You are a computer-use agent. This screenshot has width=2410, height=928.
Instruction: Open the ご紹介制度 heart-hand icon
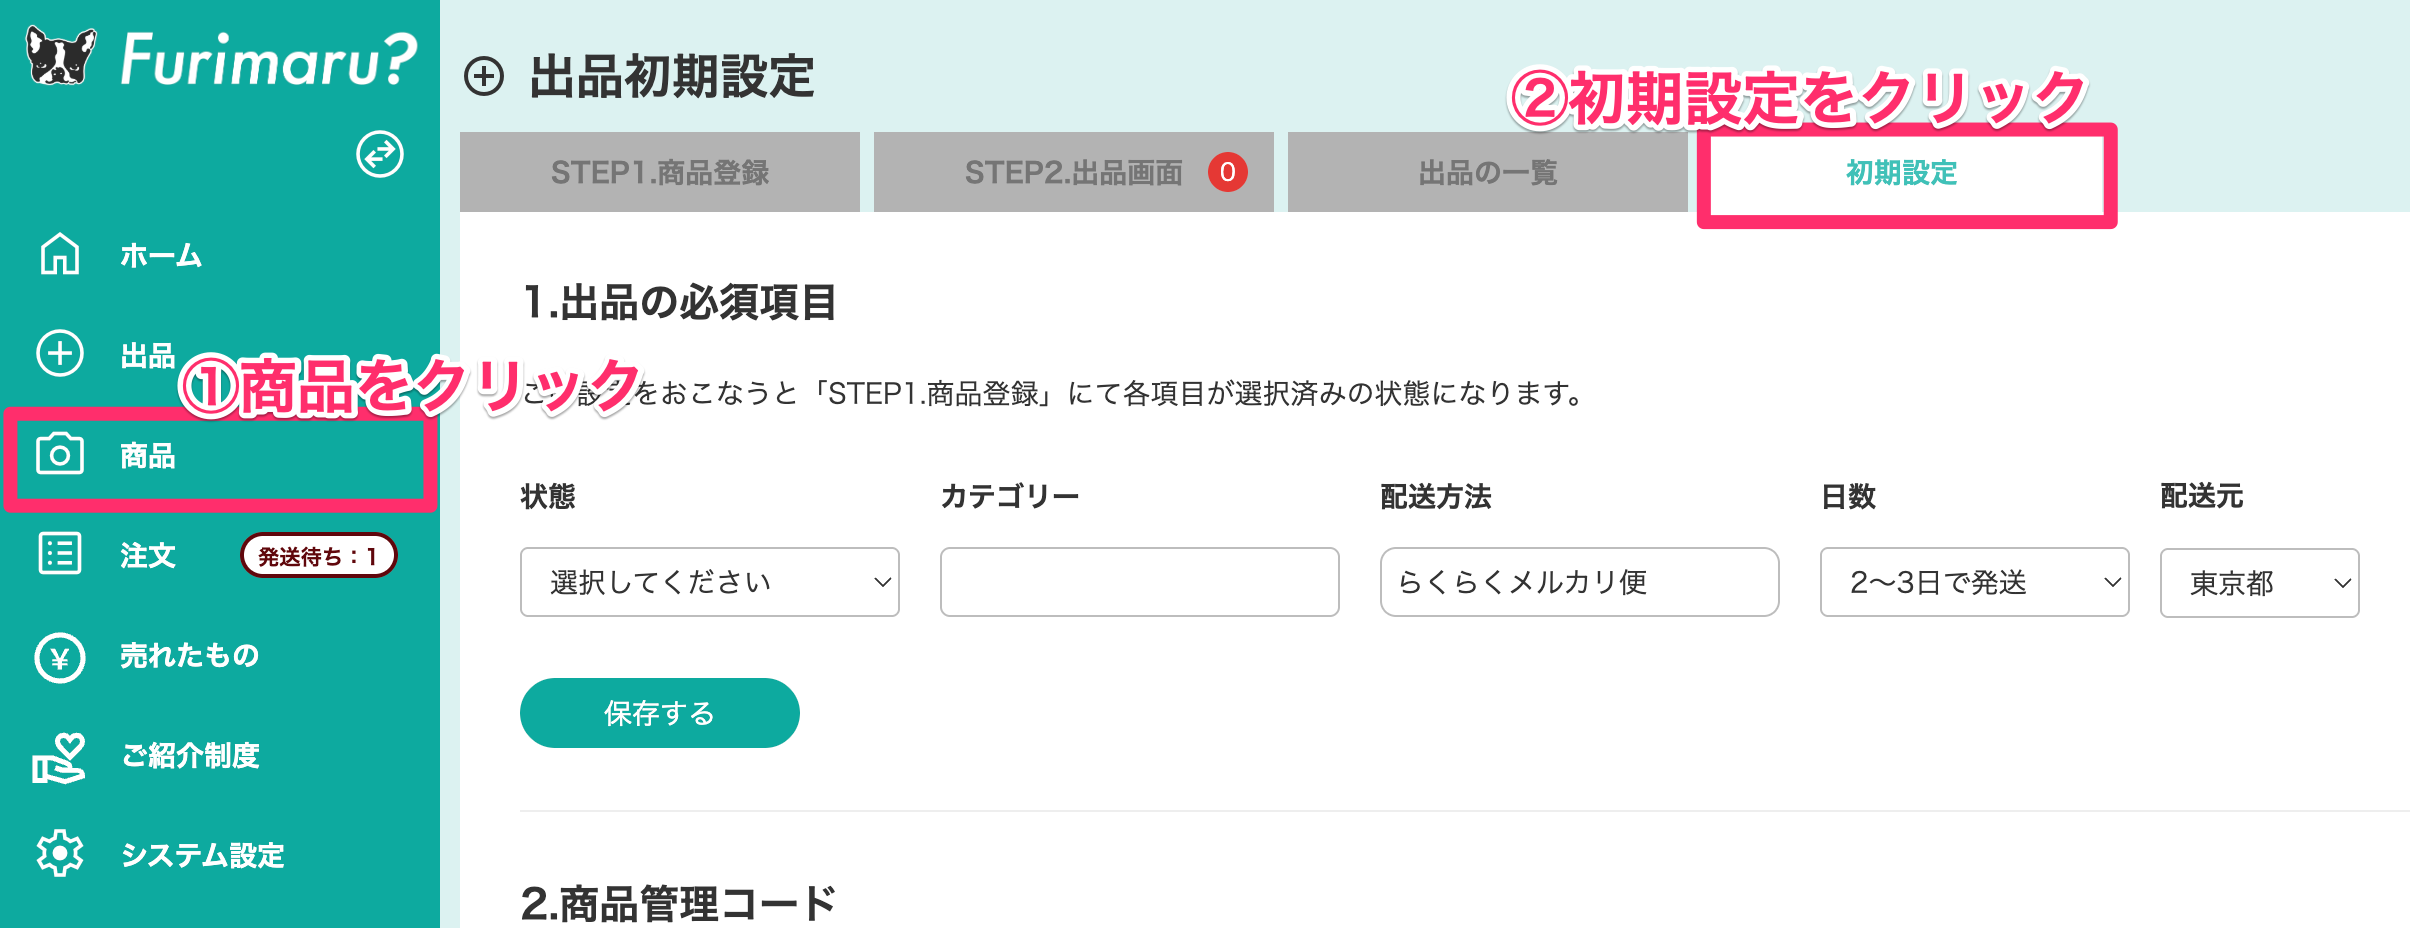tap(59, 757)
